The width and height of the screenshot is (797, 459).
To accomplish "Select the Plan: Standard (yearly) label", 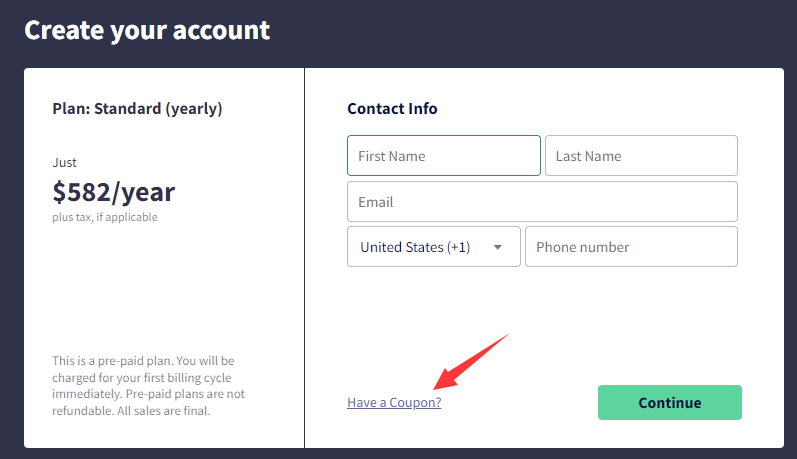I will (x=137, y=108).
